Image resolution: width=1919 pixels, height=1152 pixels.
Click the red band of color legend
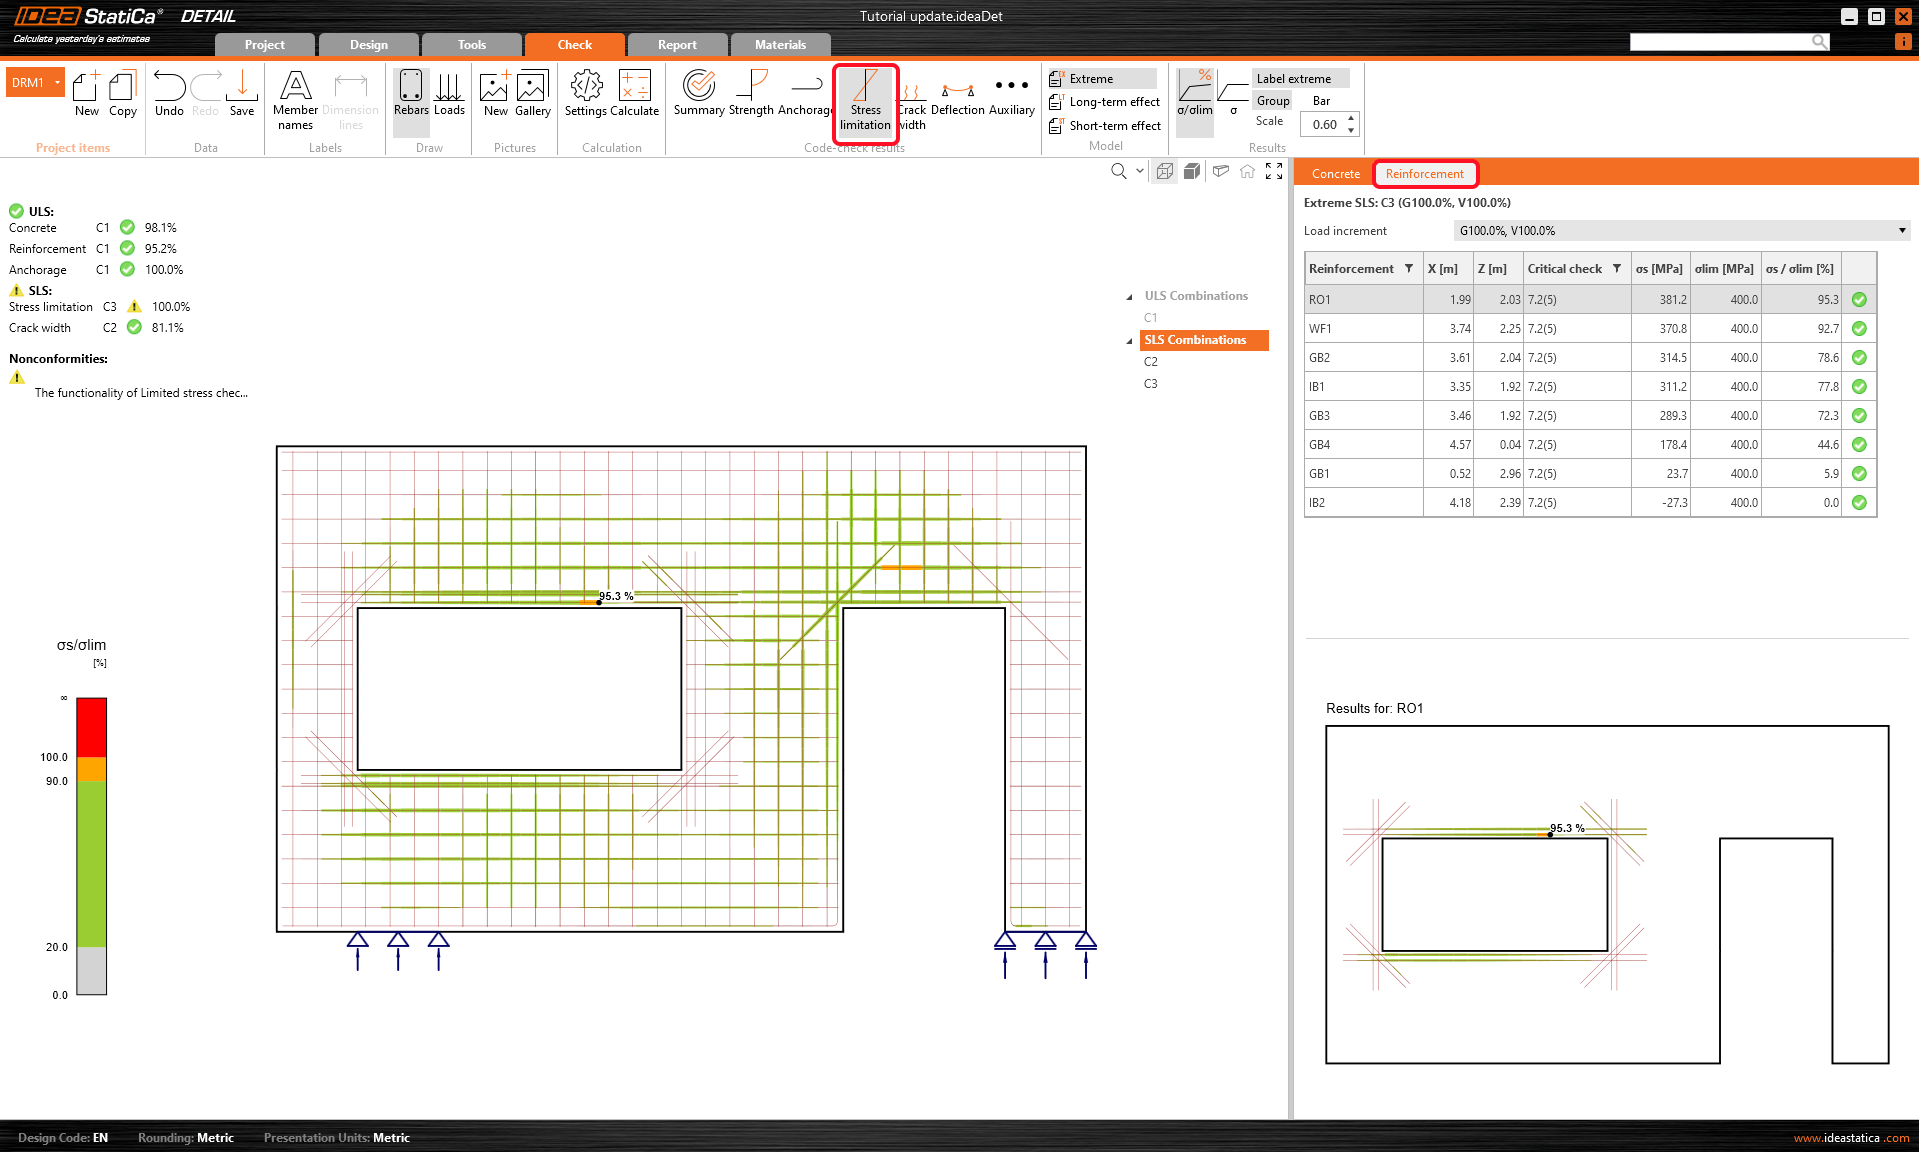91,726
